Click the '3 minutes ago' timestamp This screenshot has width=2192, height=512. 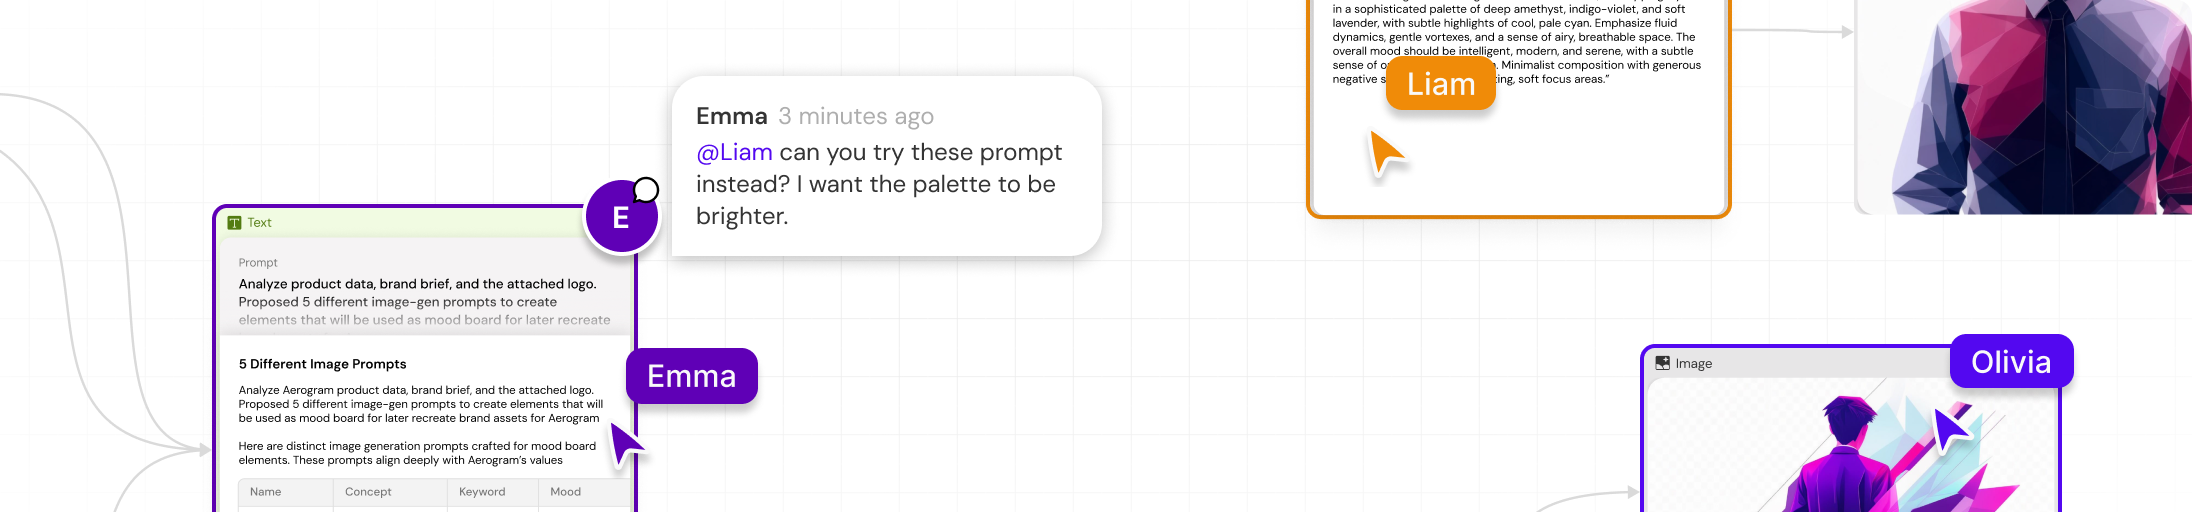[x=856, y=117]
